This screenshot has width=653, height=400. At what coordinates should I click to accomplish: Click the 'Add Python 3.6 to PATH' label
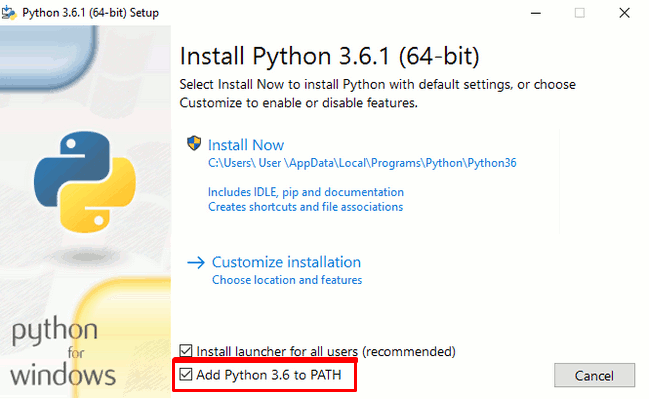pos(269,375)
